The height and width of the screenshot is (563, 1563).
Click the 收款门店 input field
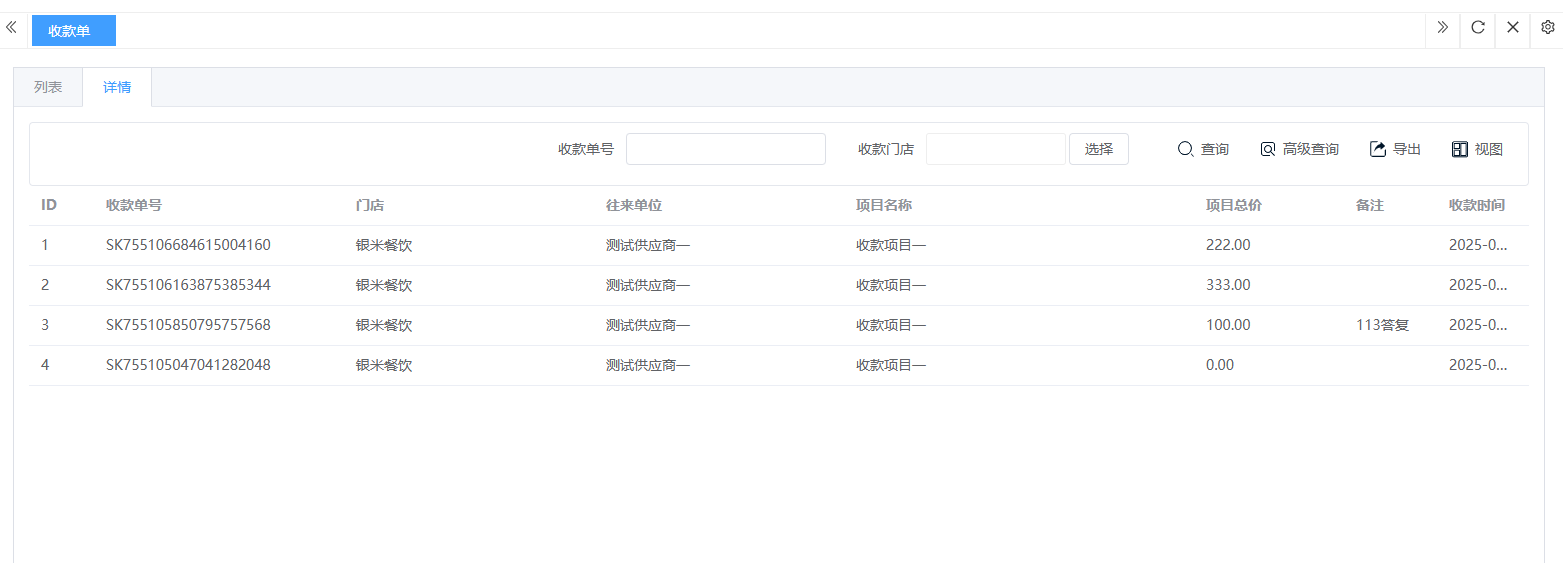coord(995,149)
